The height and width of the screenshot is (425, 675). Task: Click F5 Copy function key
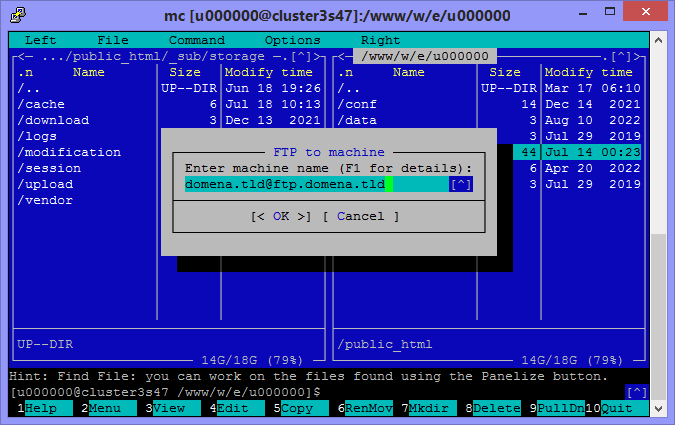(x=301, y=408)
